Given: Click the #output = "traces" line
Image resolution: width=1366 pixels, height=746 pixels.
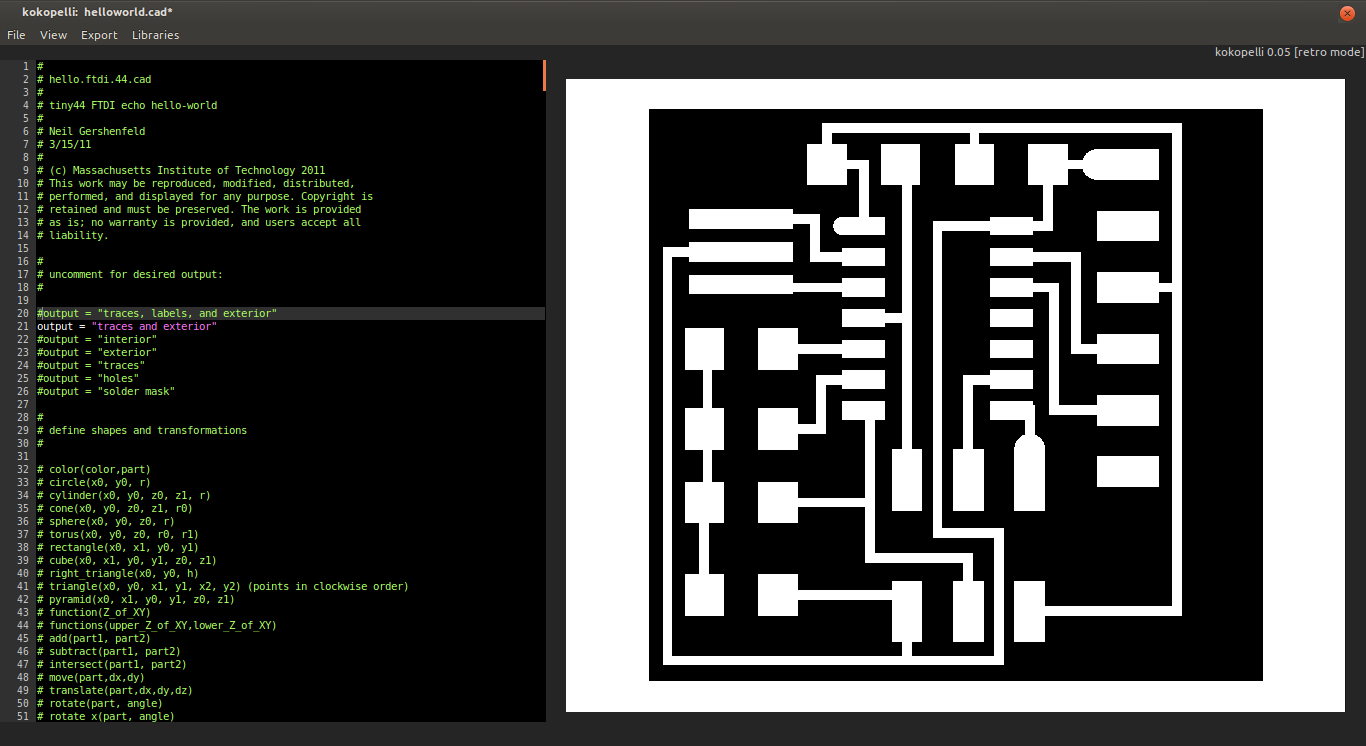Looking at the screenshot, I should click(90, 365).
